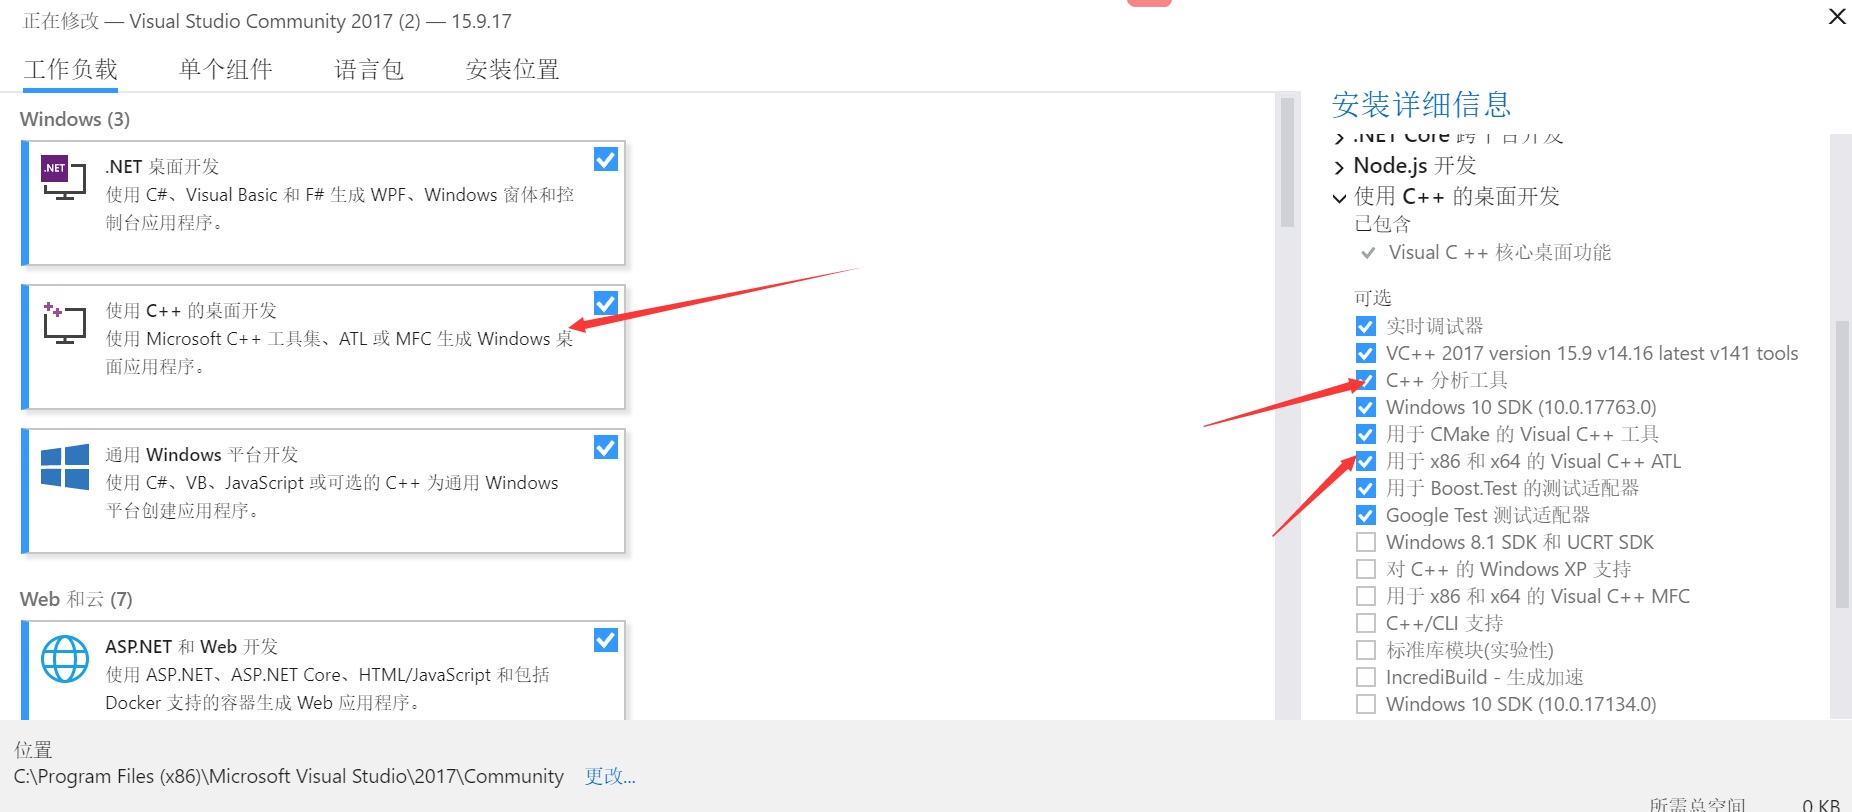Check Windows 8.1 SDK and UCRT SDK
The image size is (1852, 812).
[1366, 542]
